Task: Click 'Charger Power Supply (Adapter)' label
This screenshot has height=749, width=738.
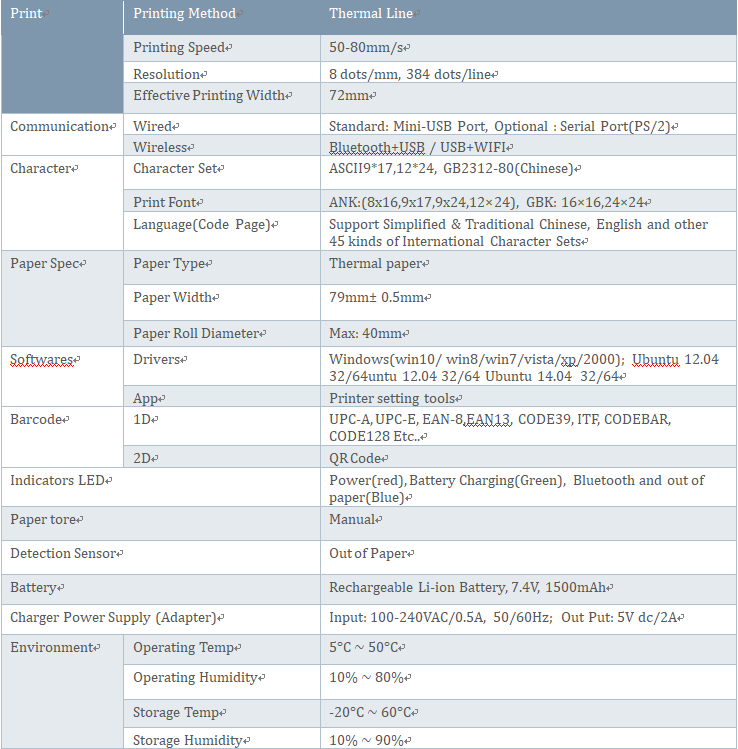Action: 114,618
